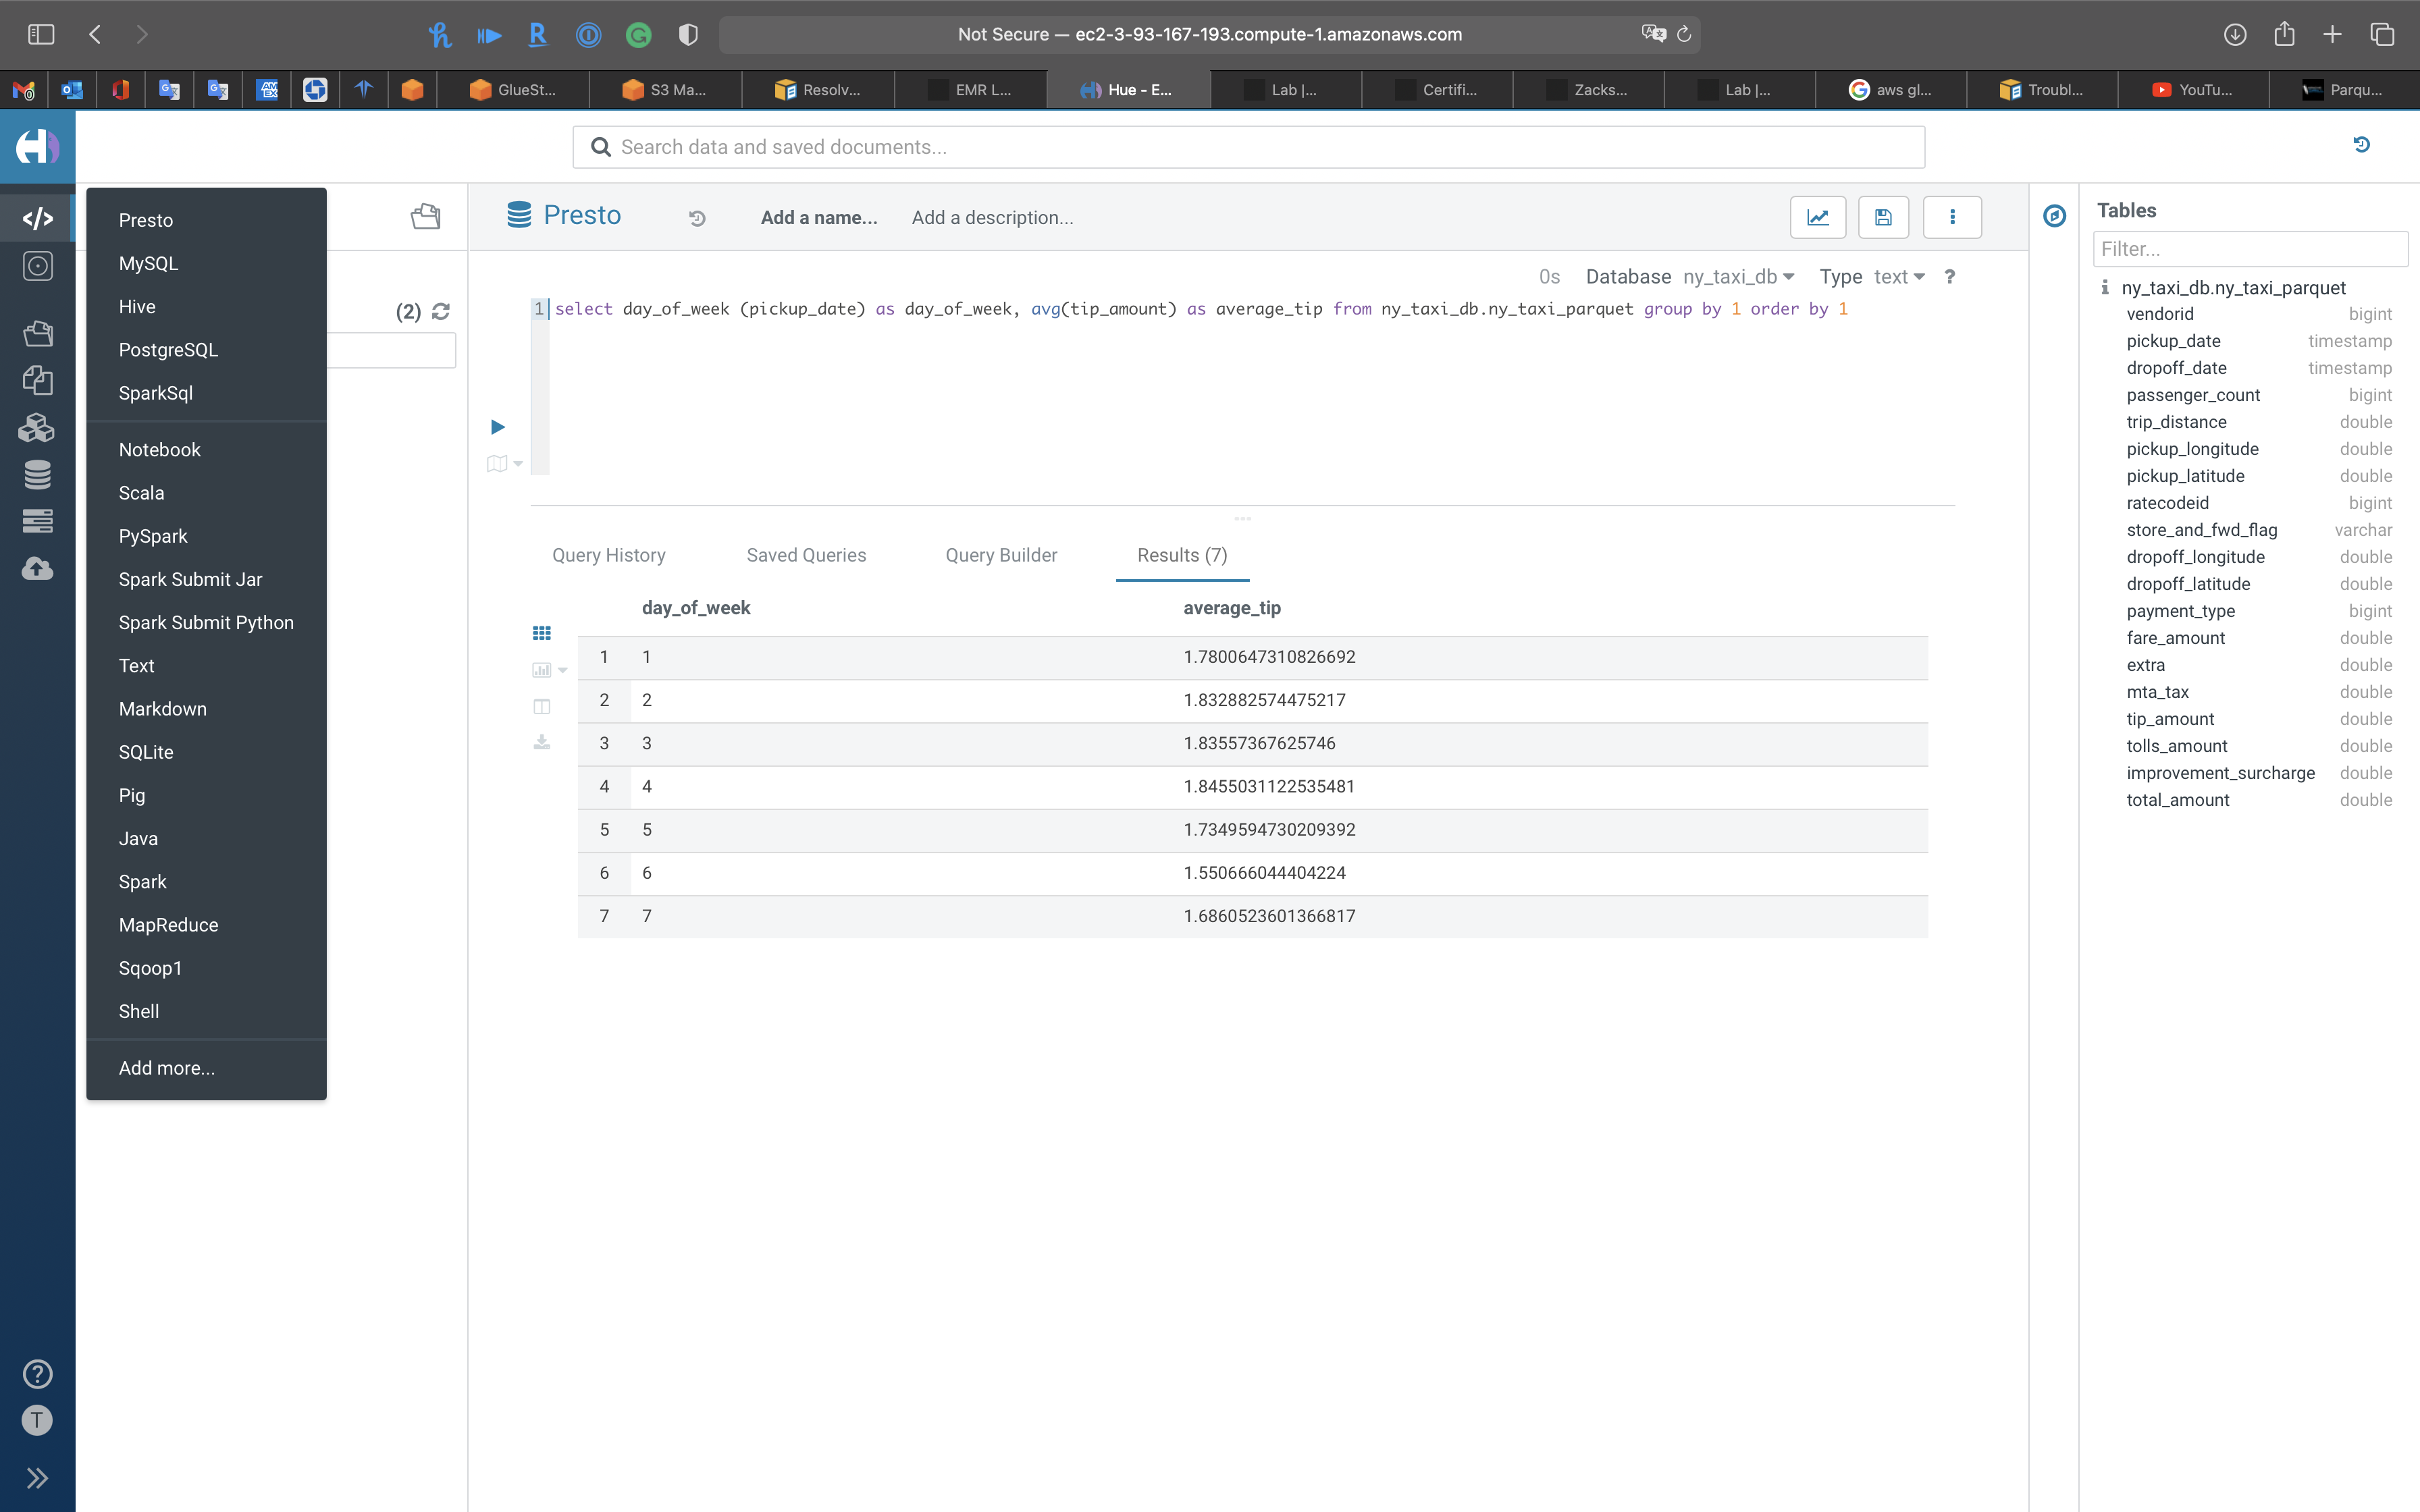Click the save query floppy icon
Screen dimensions: 2420x1512
pyautogui.click(x=1883, y=217)
